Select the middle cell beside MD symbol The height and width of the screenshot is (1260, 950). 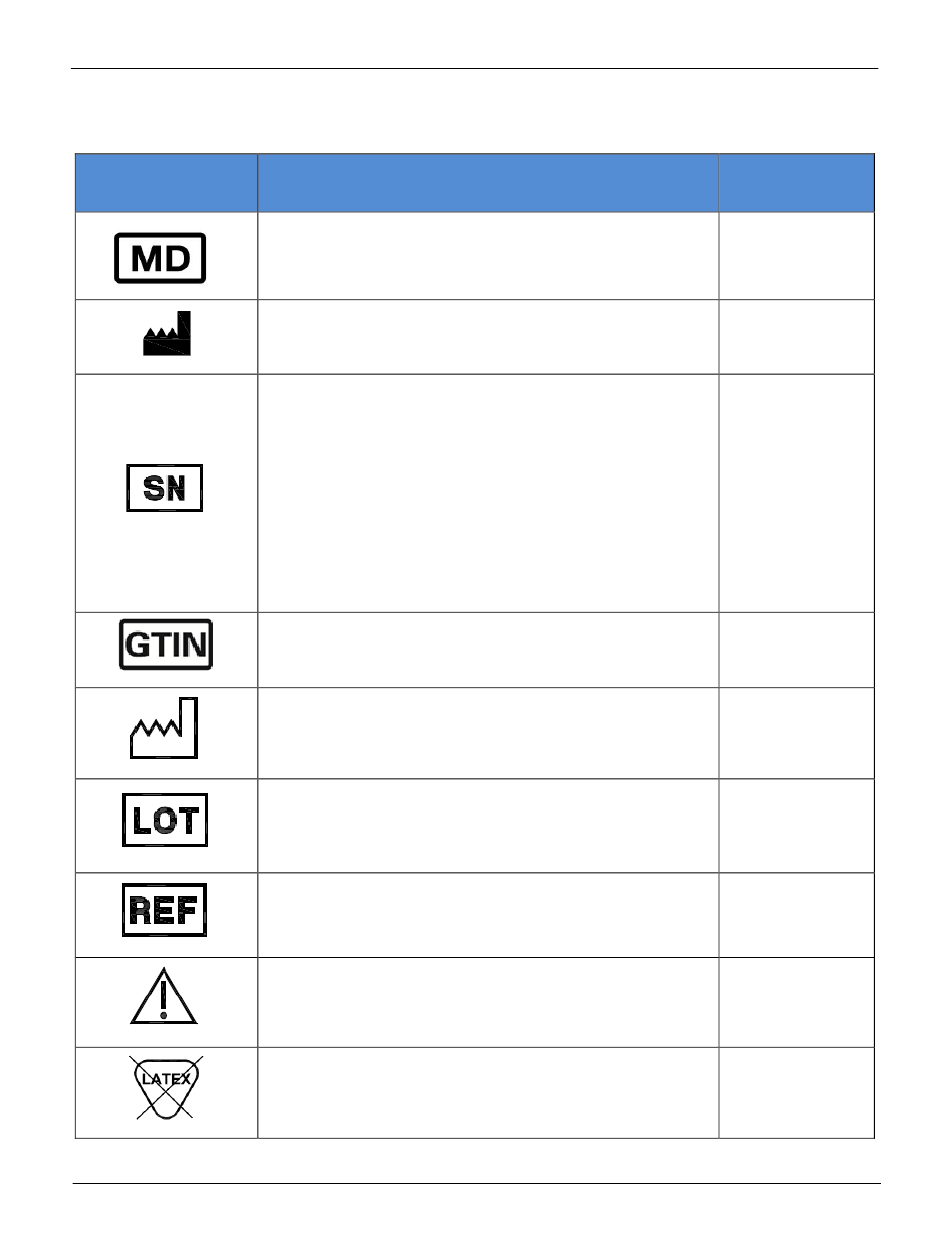[x=488, y=255]
